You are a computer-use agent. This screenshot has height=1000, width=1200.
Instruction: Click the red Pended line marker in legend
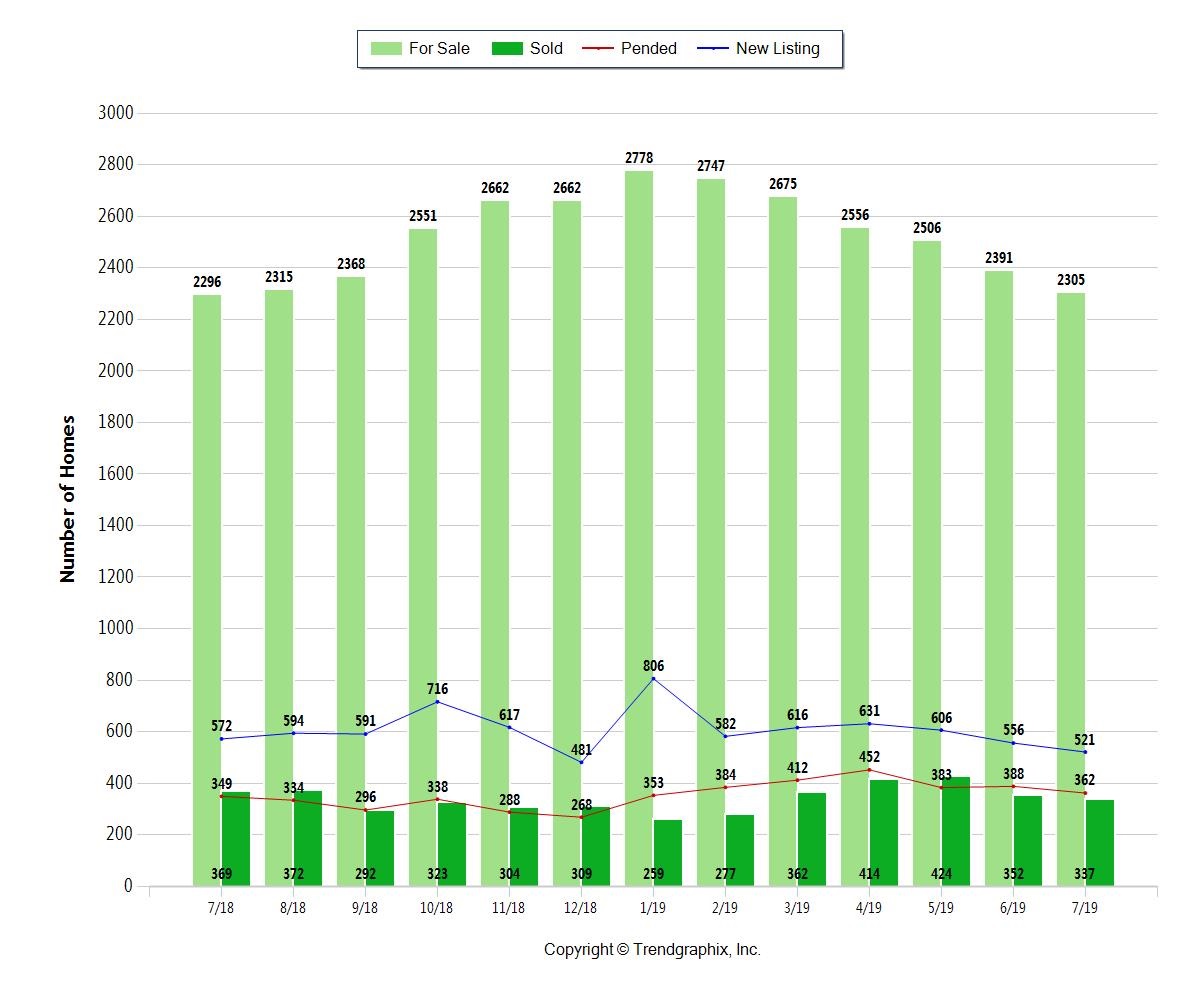point(596,49)
